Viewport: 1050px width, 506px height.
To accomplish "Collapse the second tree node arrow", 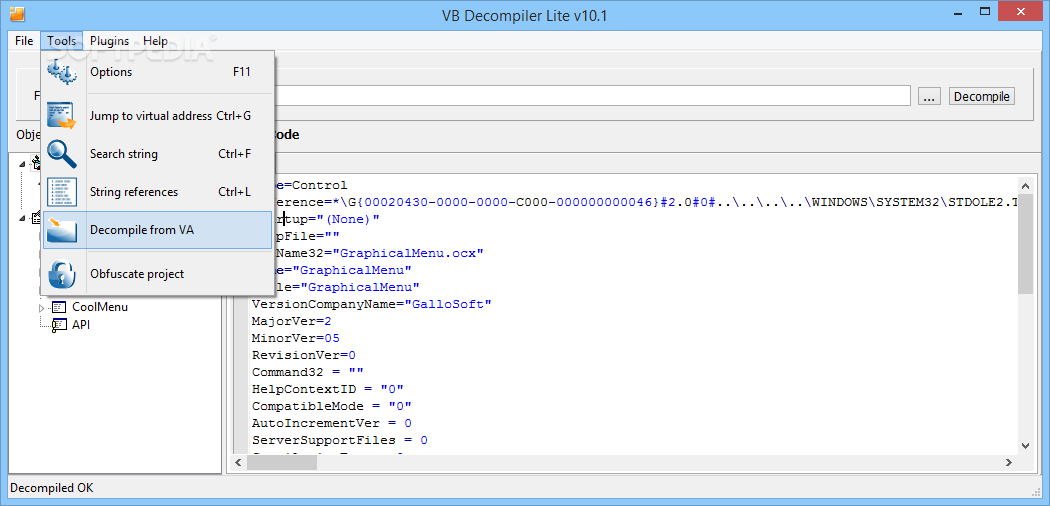I will click(x=23, y=218).
